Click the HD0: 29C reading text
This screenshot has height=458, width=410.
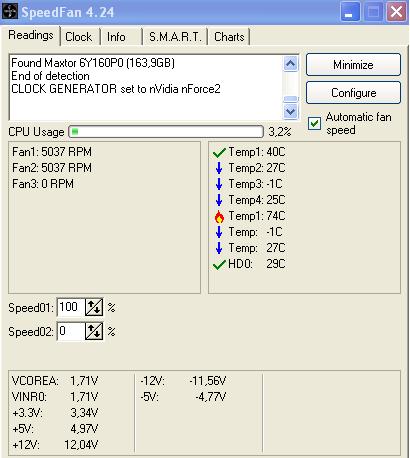click(x=257, y=264)
